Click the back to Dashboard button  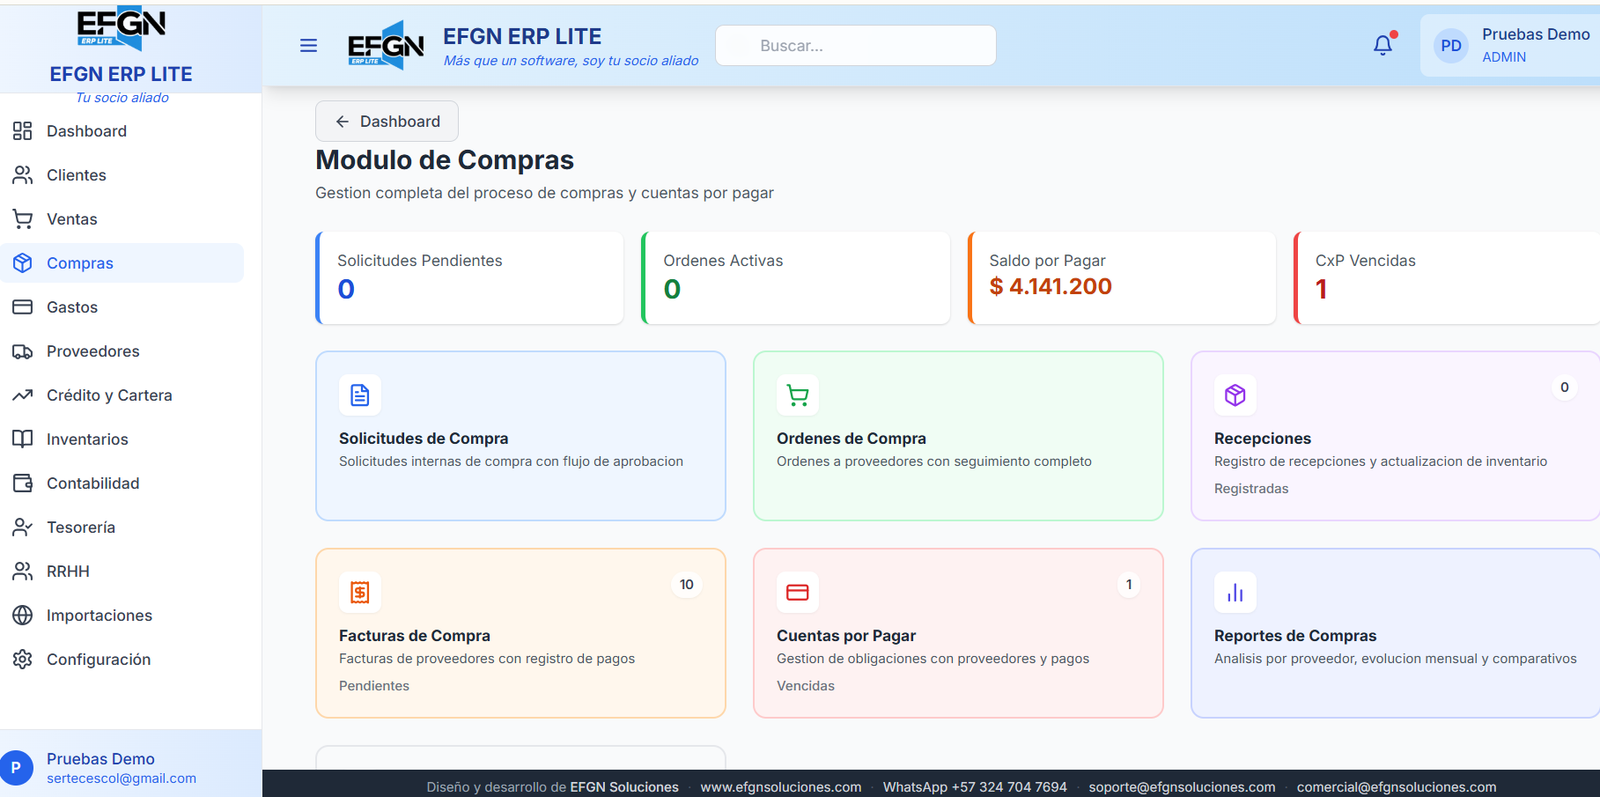[387, 121]
